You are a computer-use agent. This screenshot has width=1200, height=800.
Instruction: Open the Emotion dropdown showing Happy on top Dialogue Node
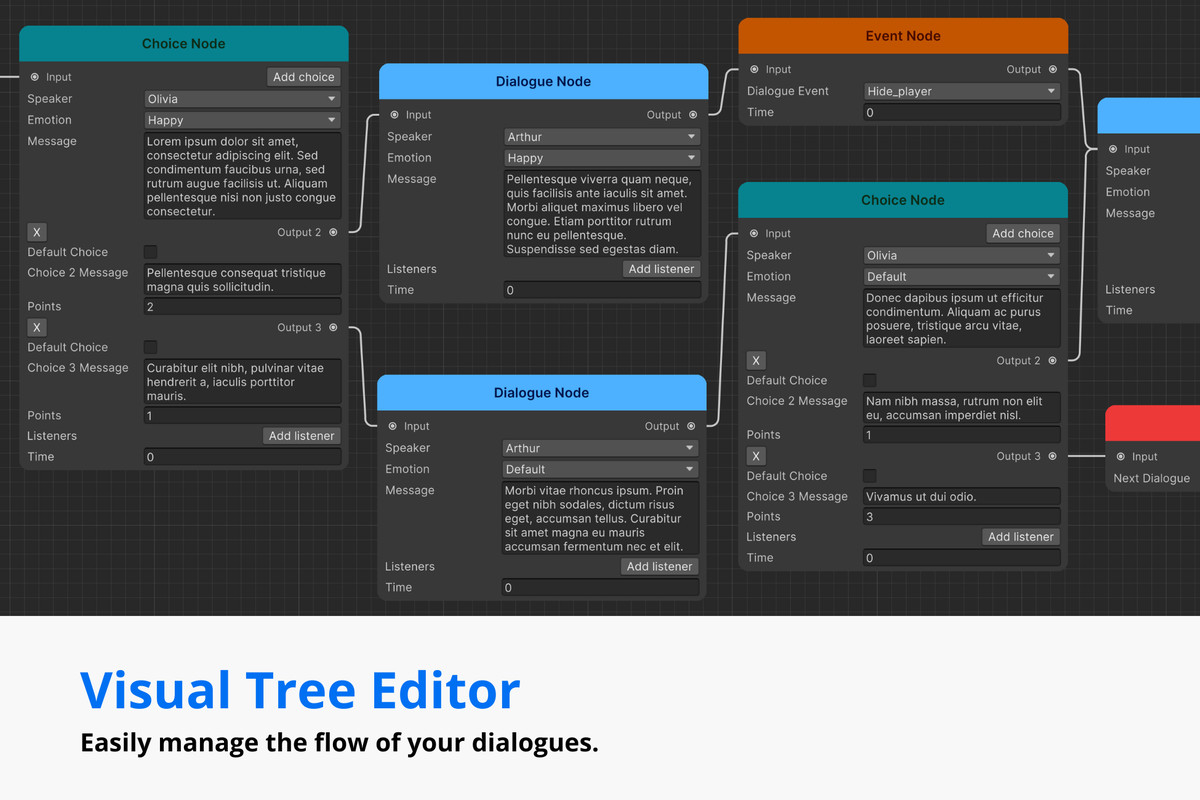tap(601, 157)
